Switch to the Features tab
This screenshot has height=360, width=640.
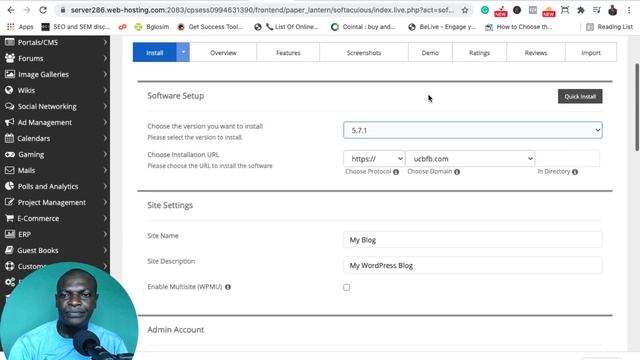click(x=288, y=53)
